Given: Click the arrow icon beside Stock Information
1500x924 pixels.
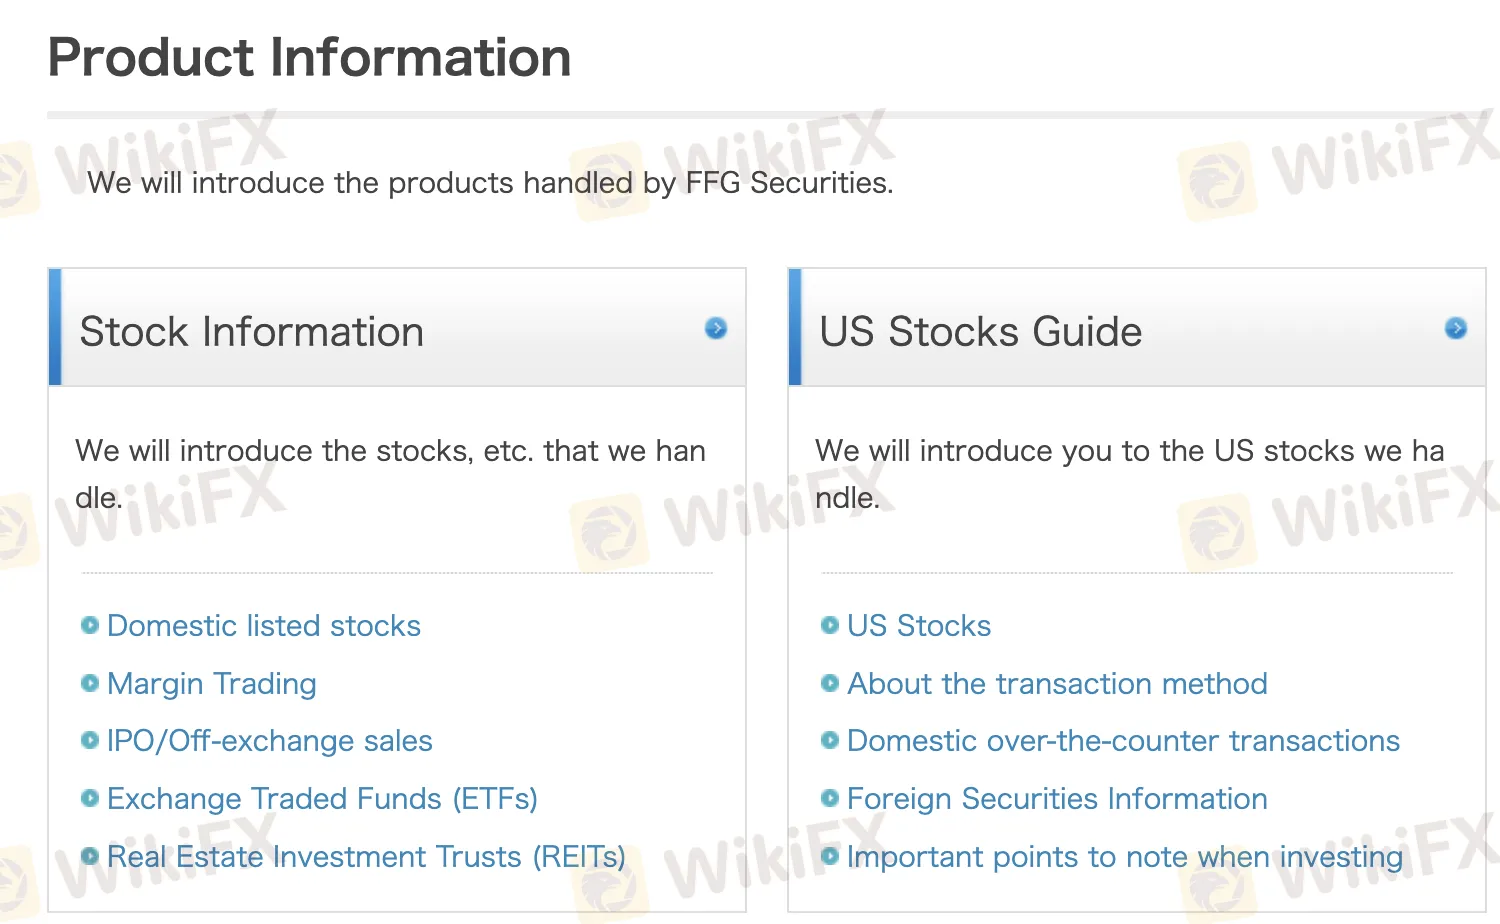Looking at the screenshot, I should pyautogui.click(x=716, y=328).
